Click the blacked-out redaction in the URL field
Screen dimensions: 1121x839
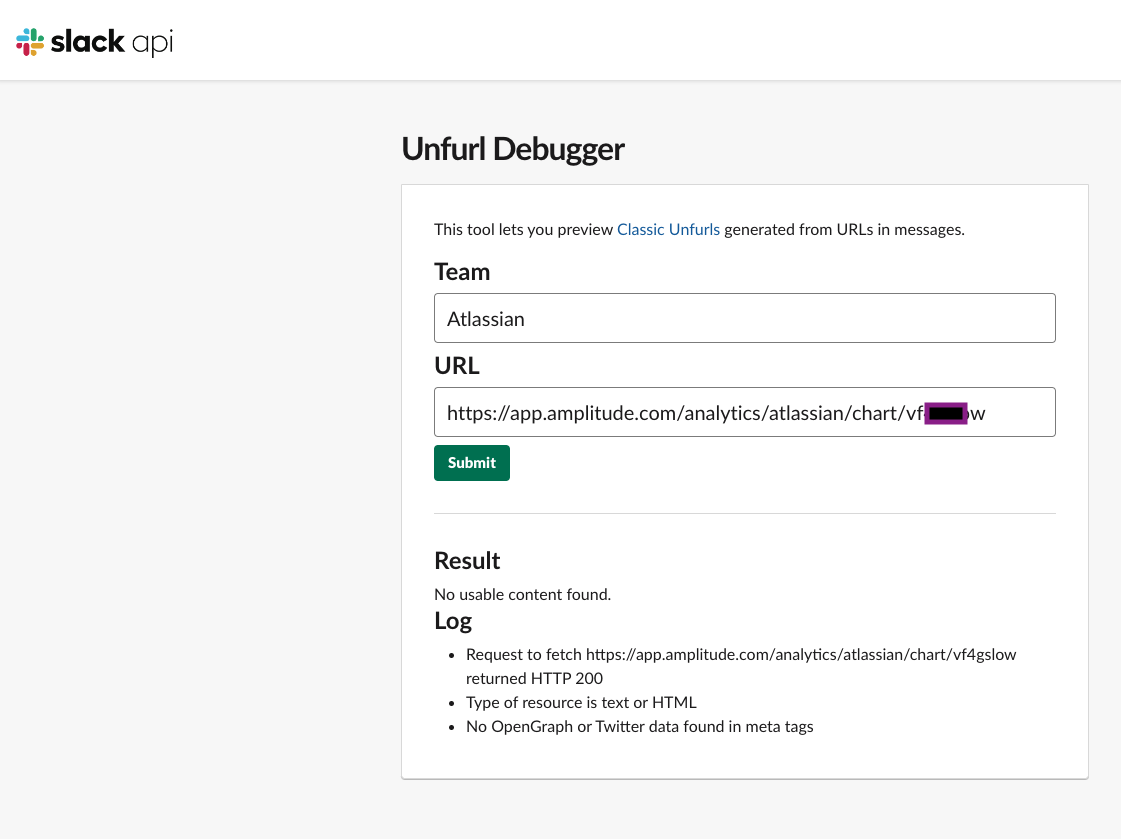click(946, 413)
